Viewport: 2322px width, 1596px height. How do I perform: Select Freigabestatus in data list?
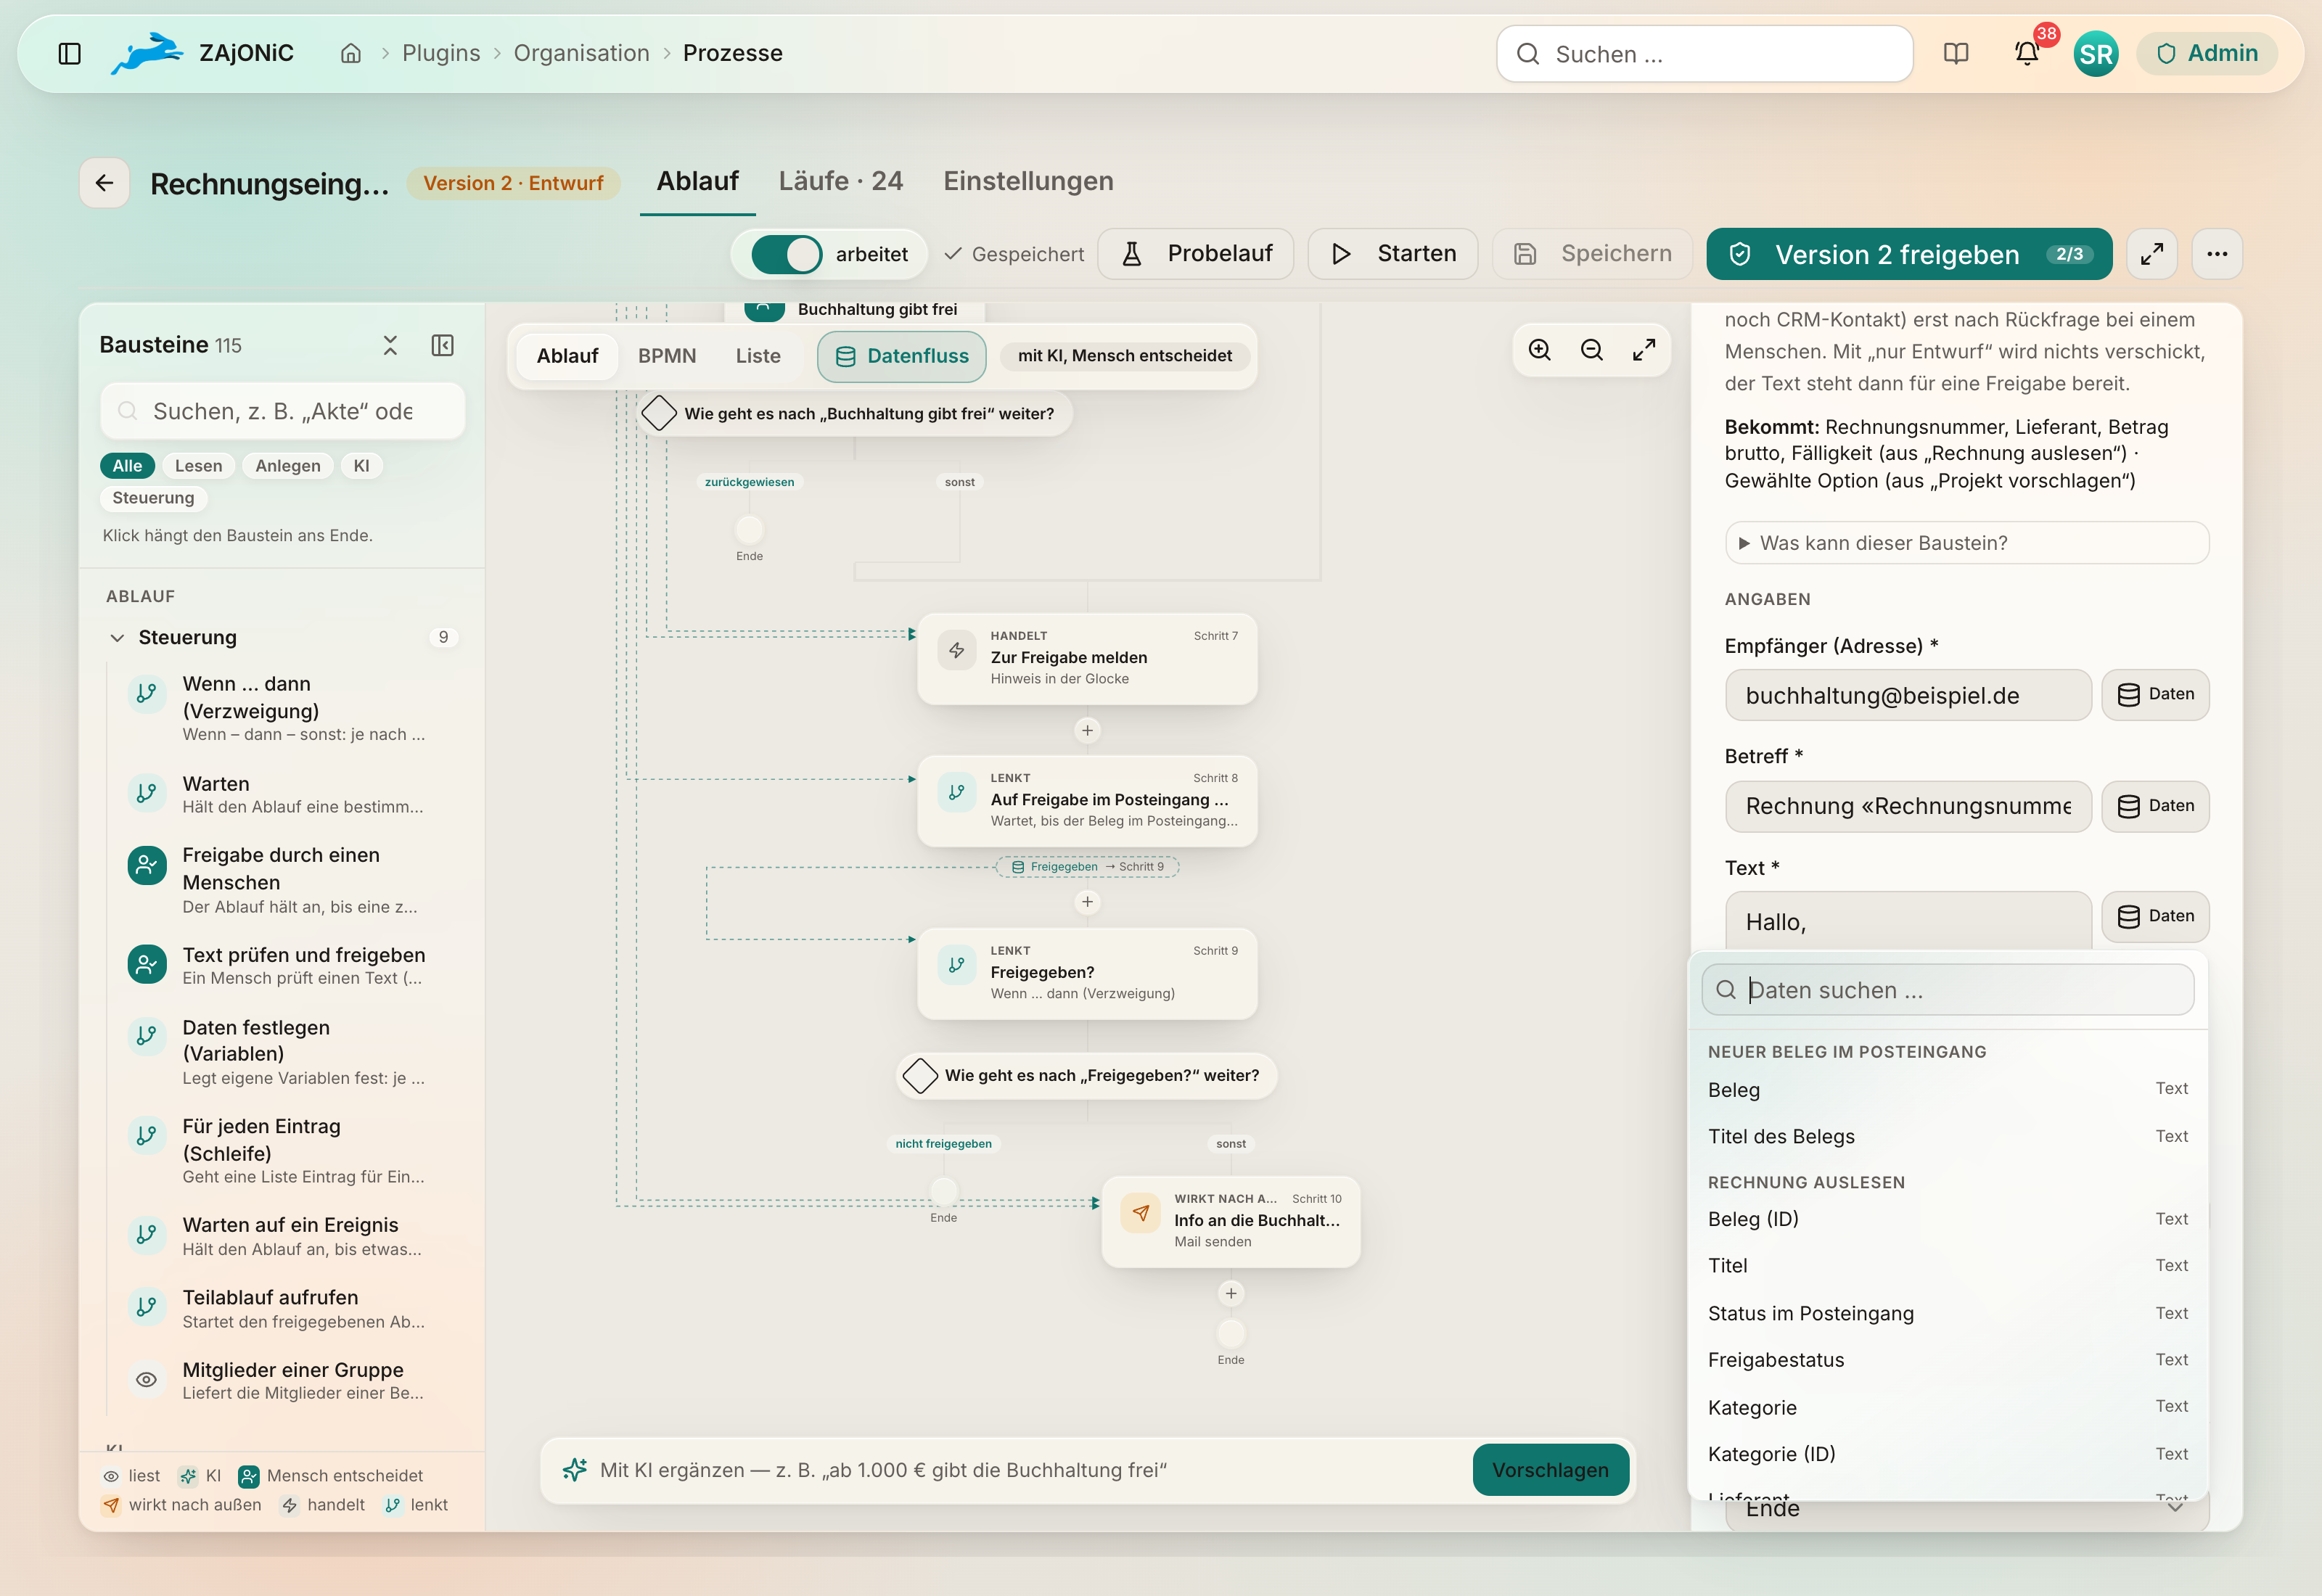pos(1947,1360)
